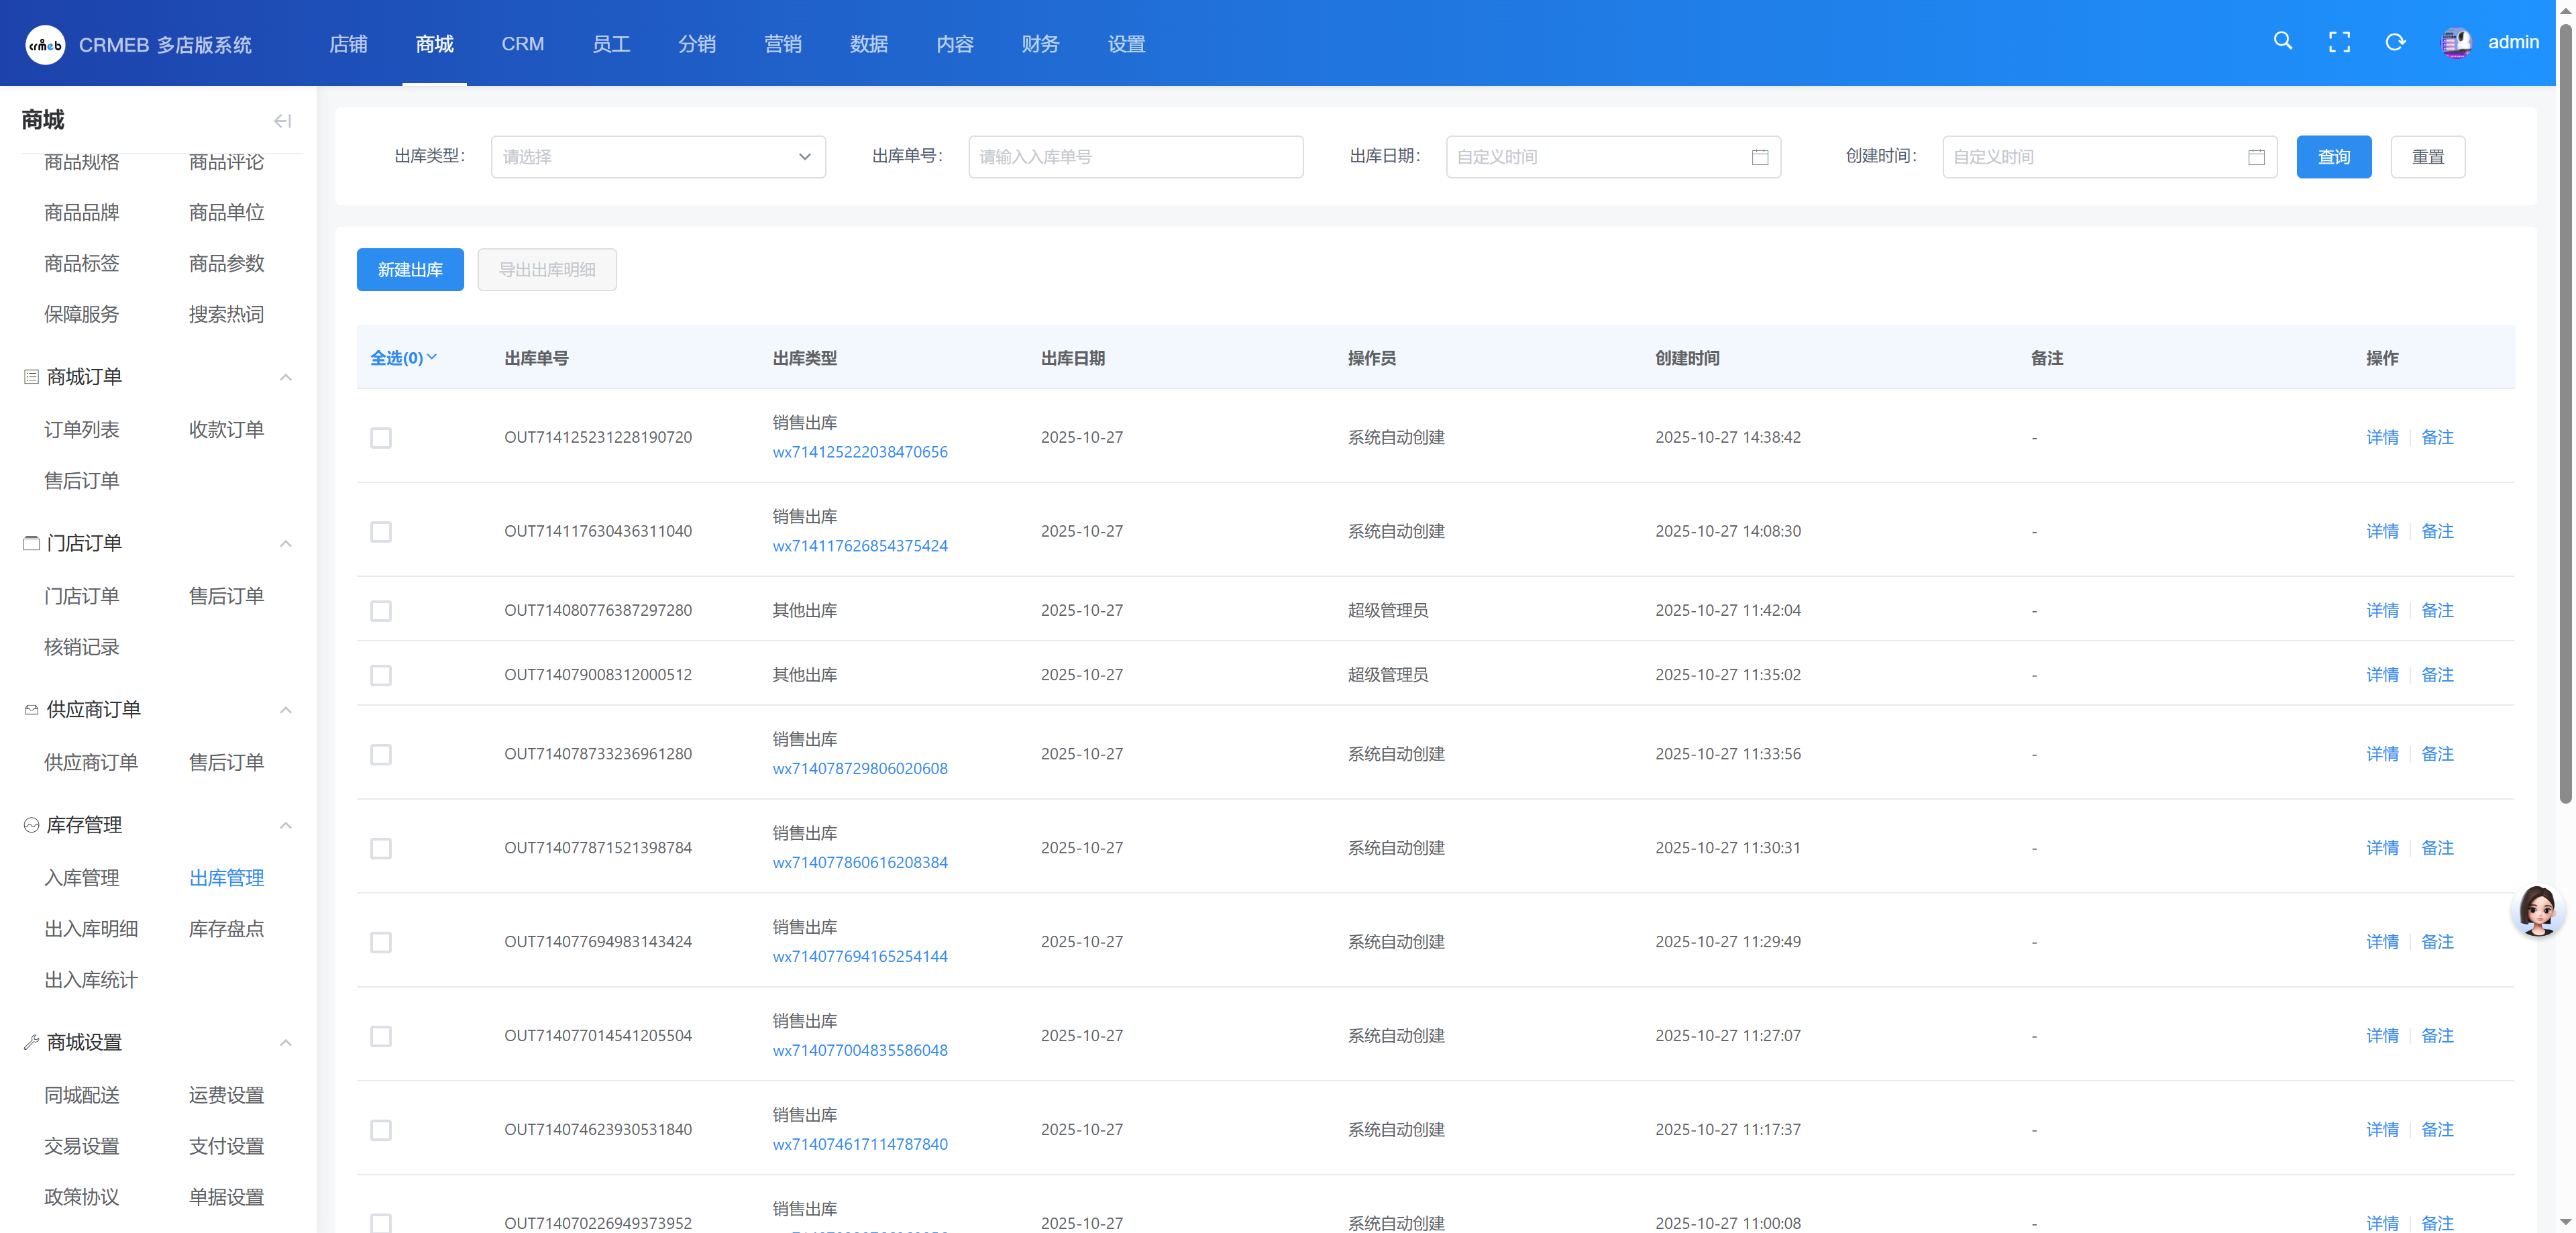Tick checkbox for OUT714077871521398784 row
The image size is (2576, 1233).
(381, 849)
